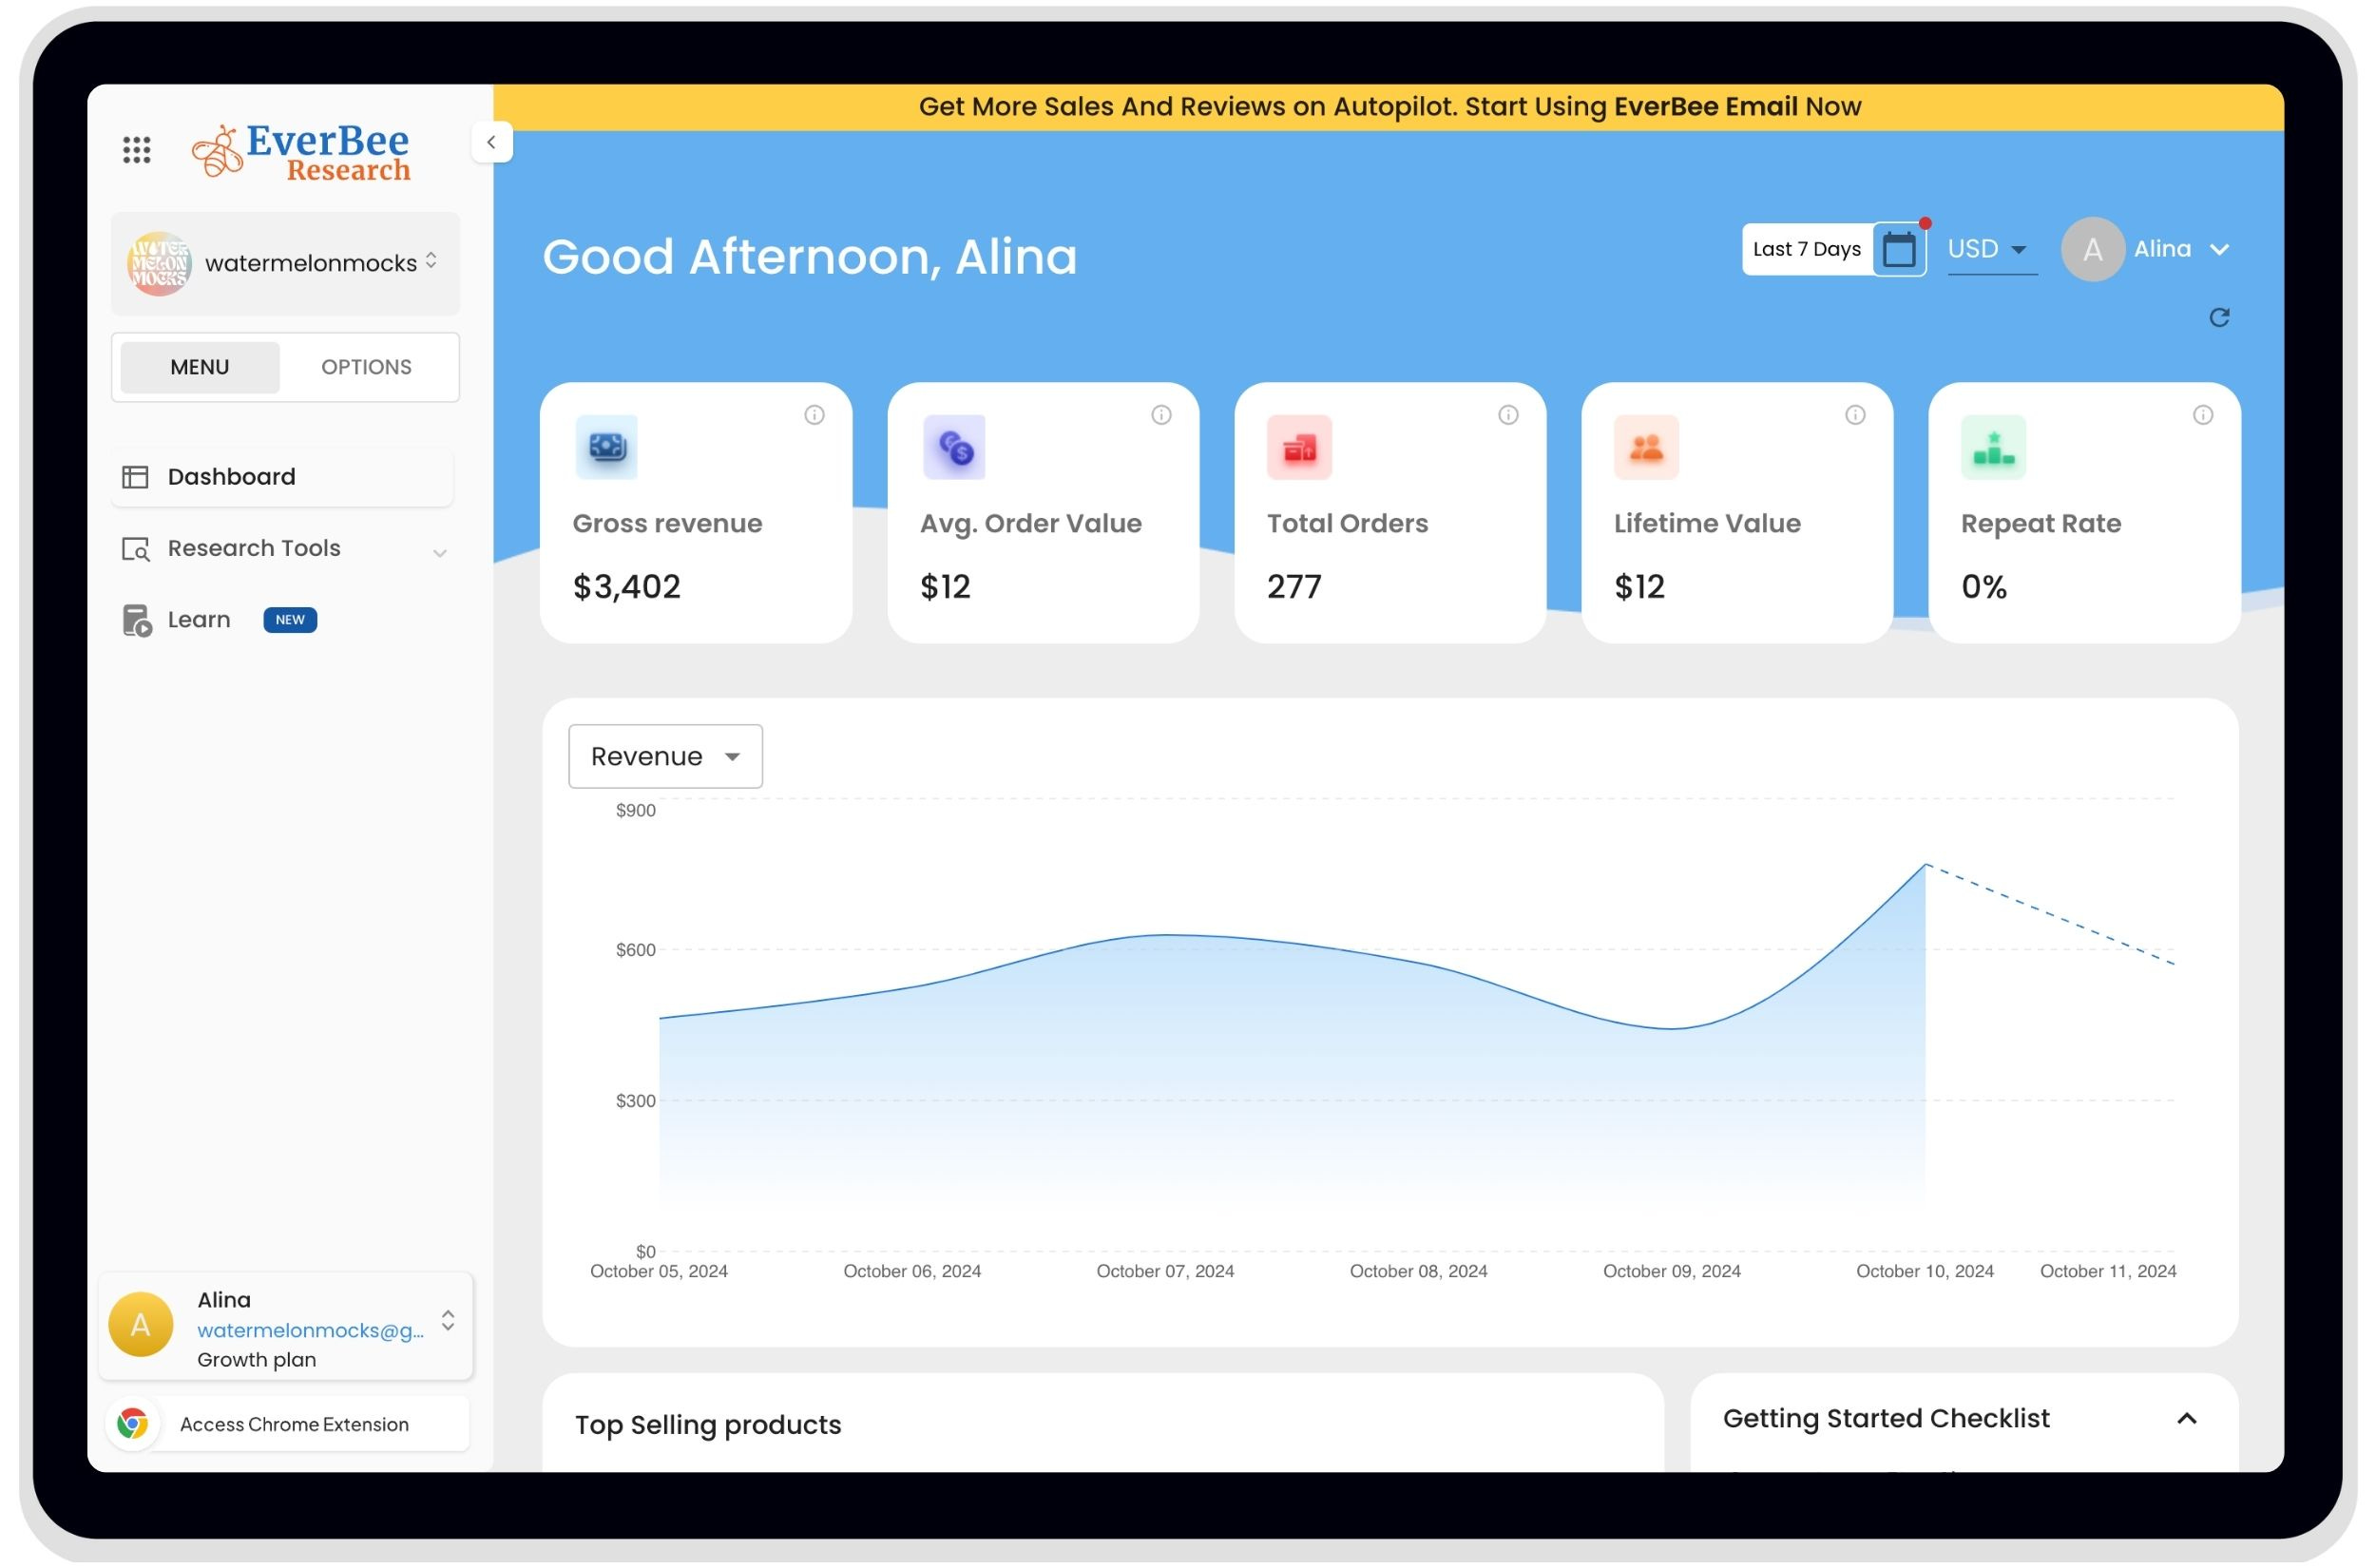Open the apps grid icon
The height and width of the screenshot is (1568, 2376).
[136, 150]
